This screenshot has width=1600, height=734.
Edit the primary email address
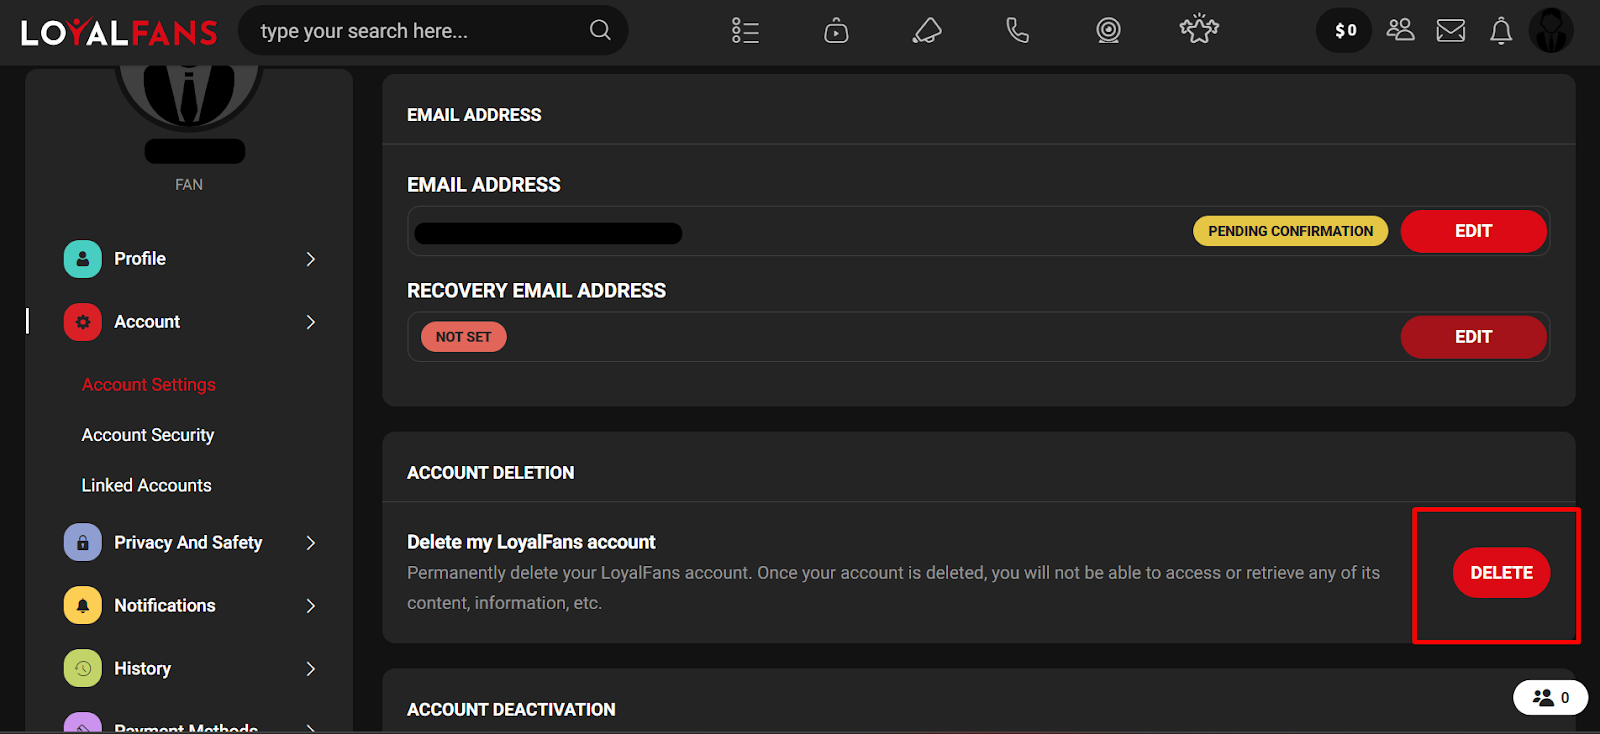click(1474, 231)
